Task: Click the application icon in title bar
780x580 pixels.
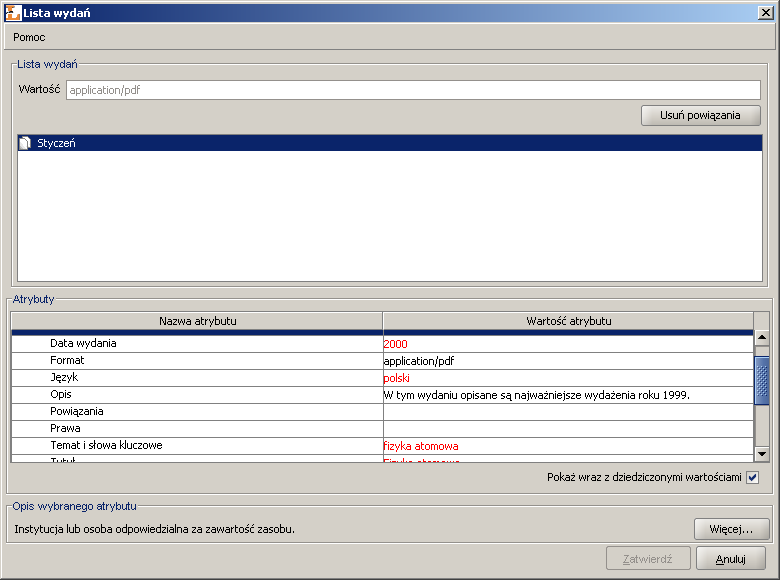Action: [x=13, y=13]
